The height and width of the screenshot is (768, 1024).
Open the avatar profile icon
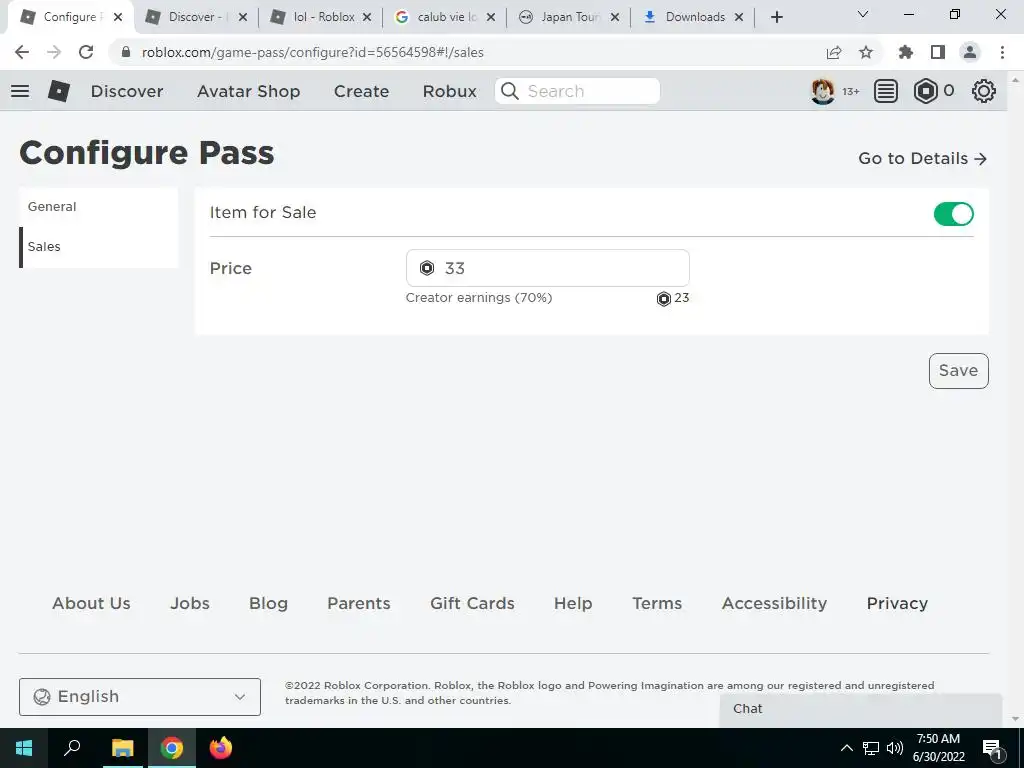pyautogui.click(x=822, y=91)
